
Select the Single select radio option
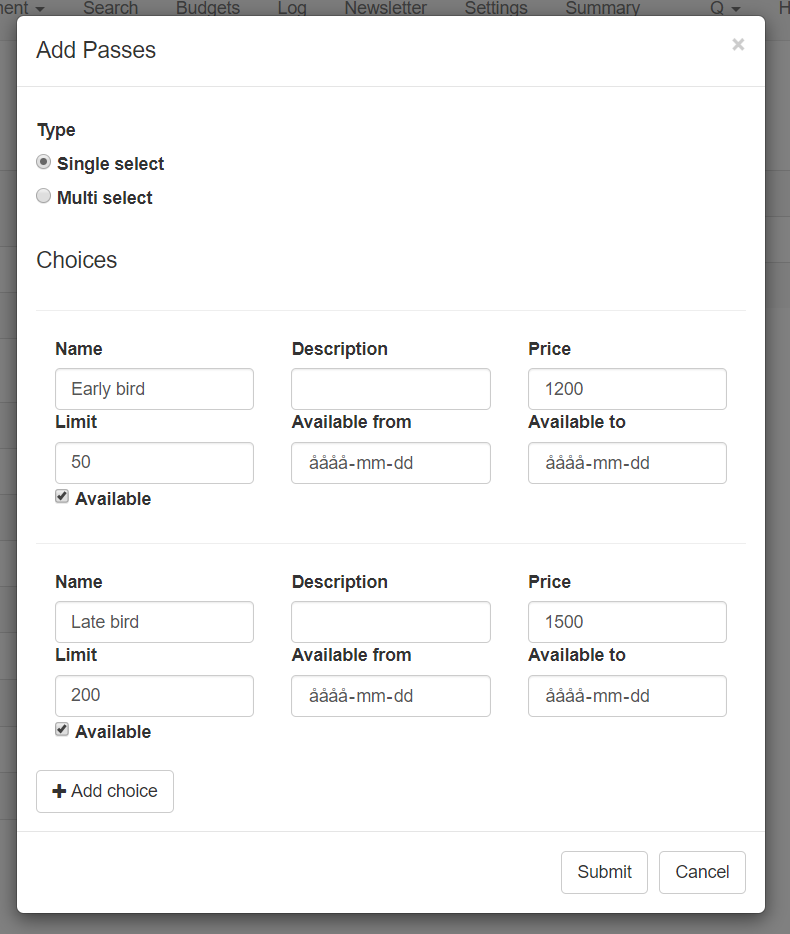pos(44,162)
